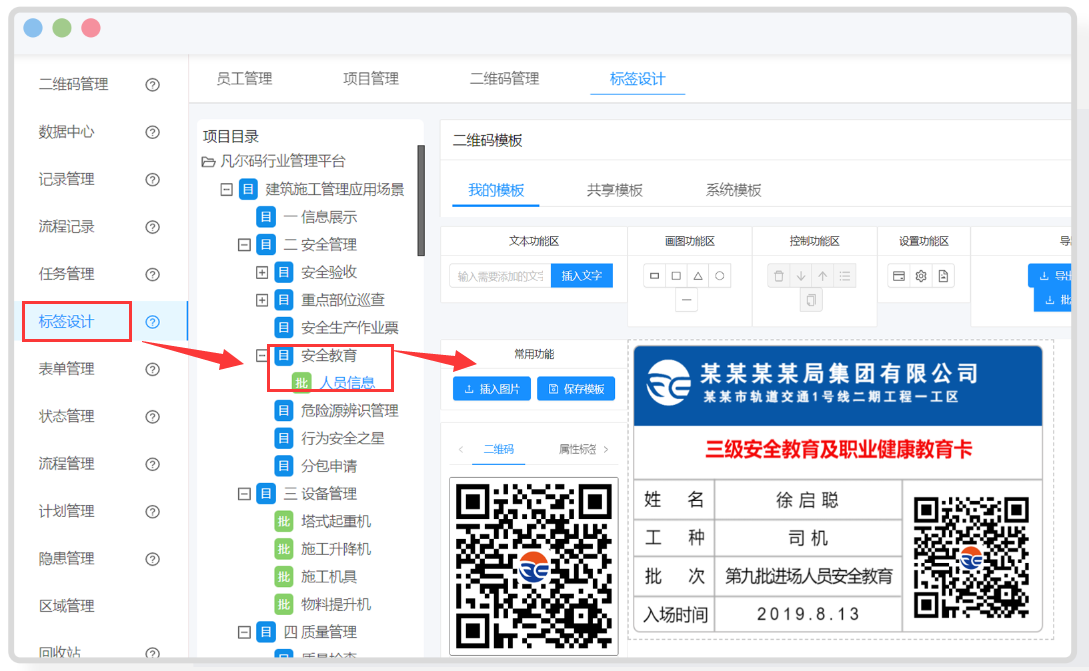Screen dimensions: 1089x671
Task: Click the duplicate/copy icon below the arrows
Action: [x=812, y=298]
